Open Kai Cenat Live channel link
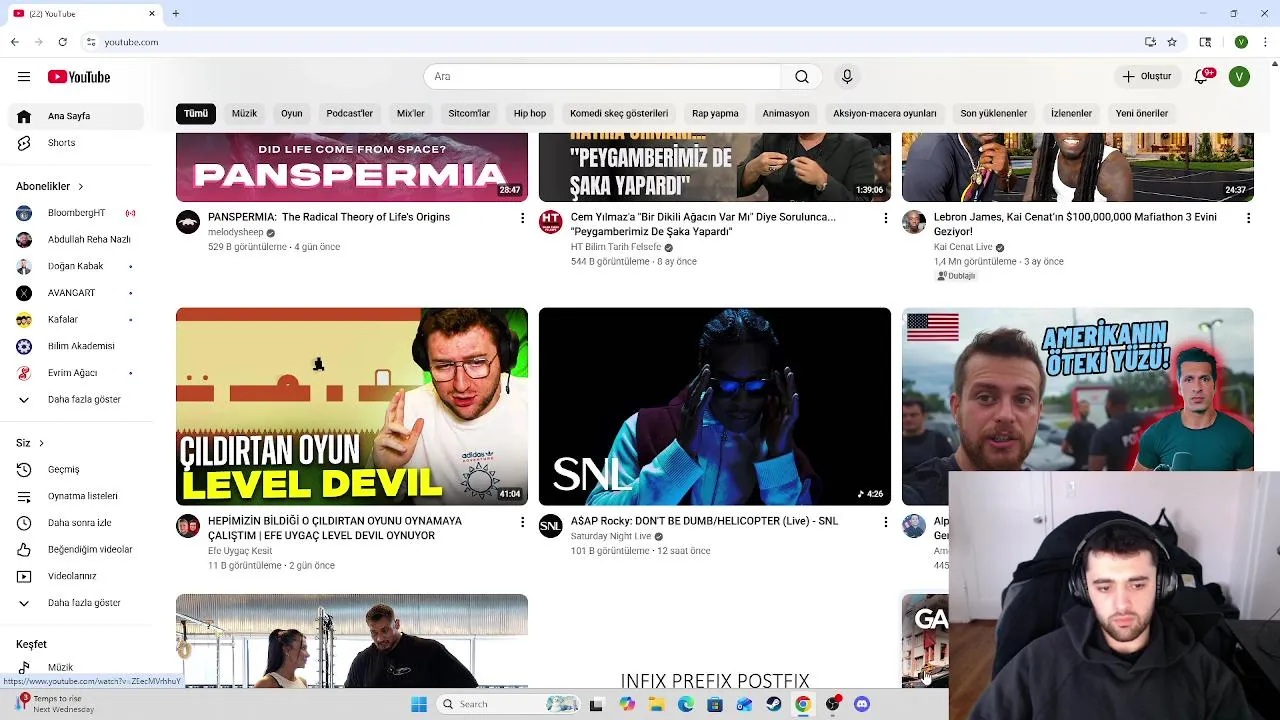Viewport: 1280px width, 720px height. [x=963, y=247]
